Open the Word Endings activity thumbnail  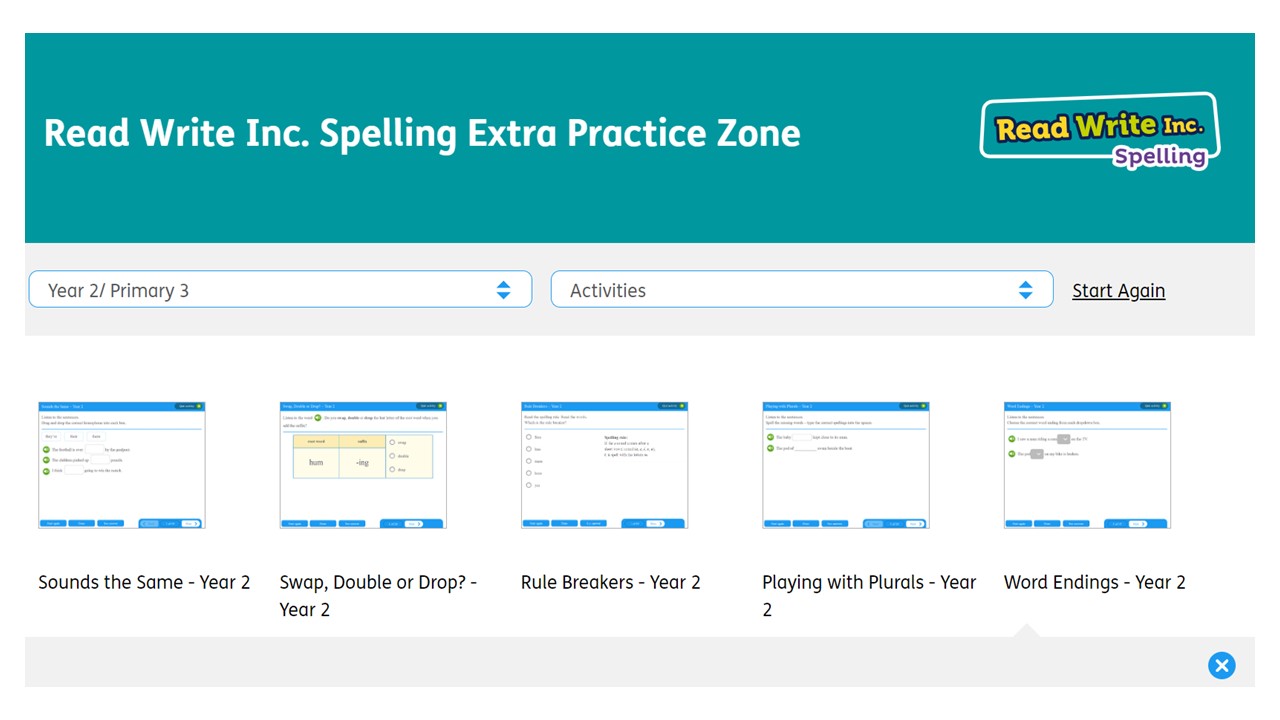(1087, 465)
